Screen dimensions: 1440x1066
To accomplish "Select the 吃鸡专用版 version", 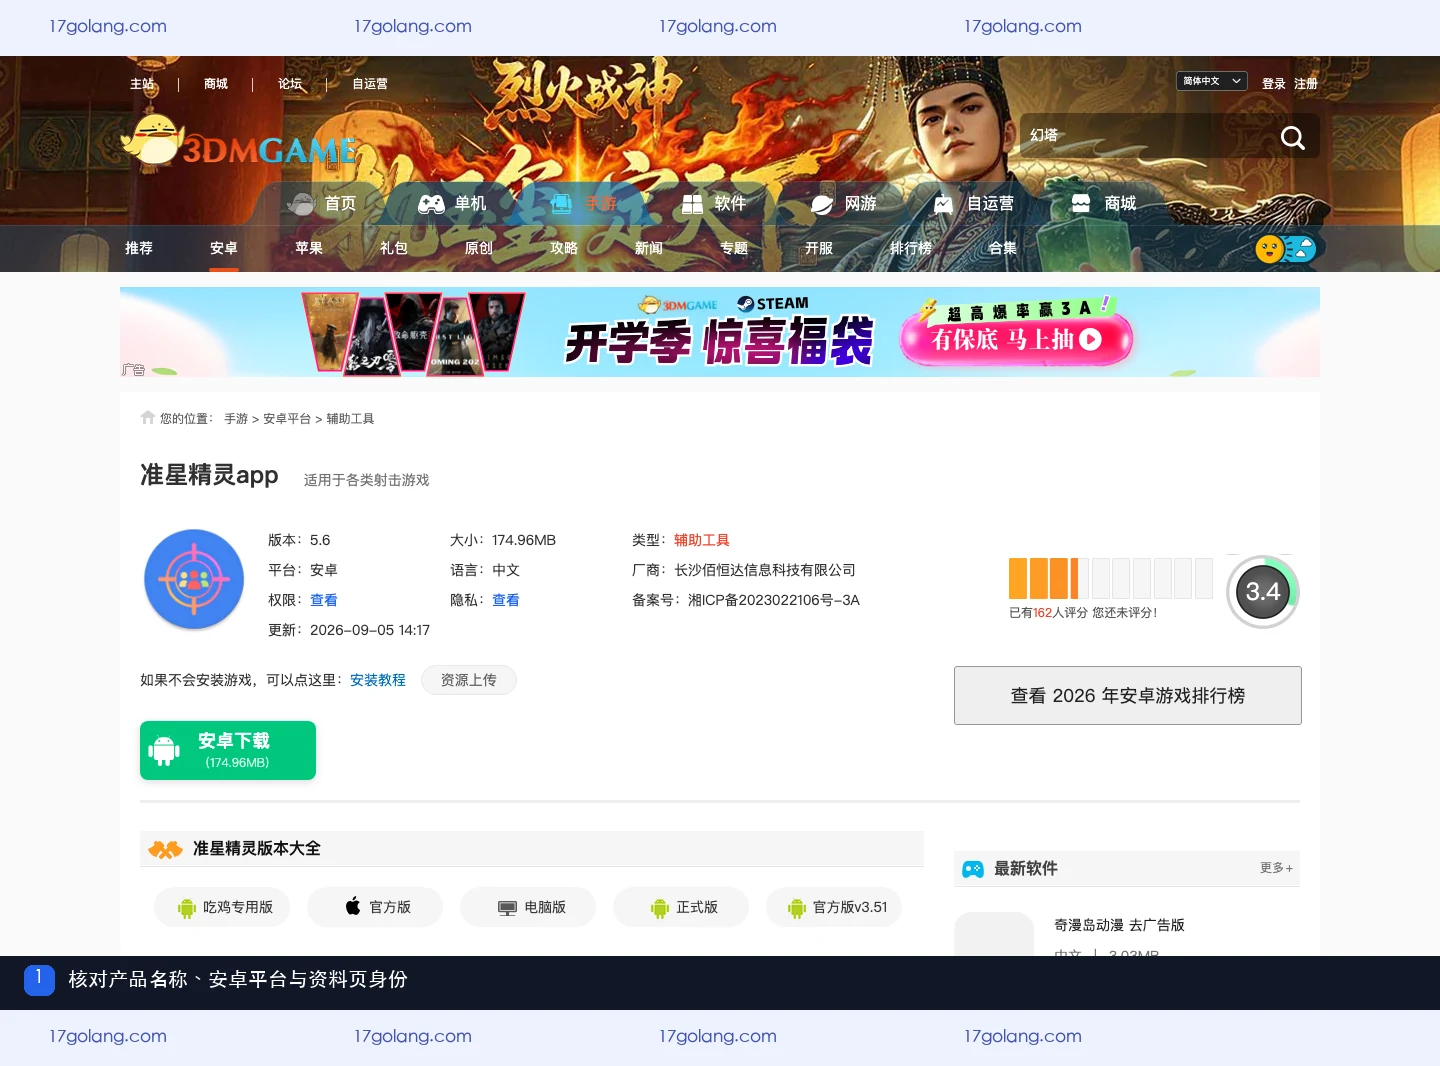I will coord(222,907).
